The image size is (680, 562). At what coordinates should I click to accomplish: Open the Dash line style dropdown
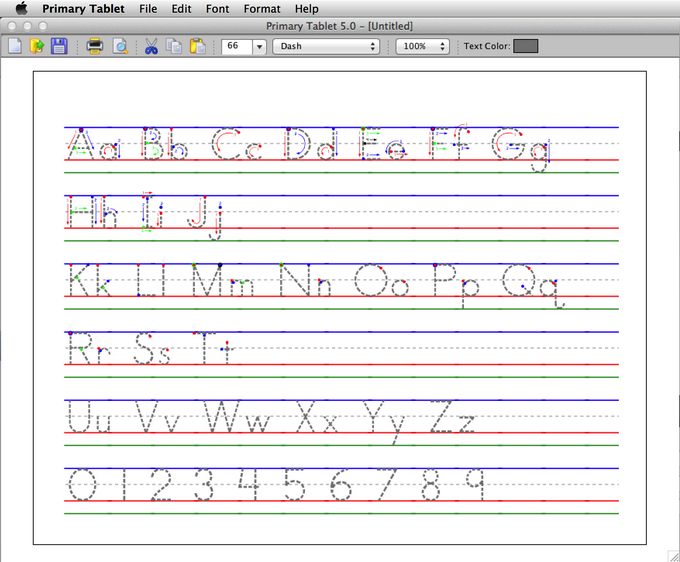point(326,46)
